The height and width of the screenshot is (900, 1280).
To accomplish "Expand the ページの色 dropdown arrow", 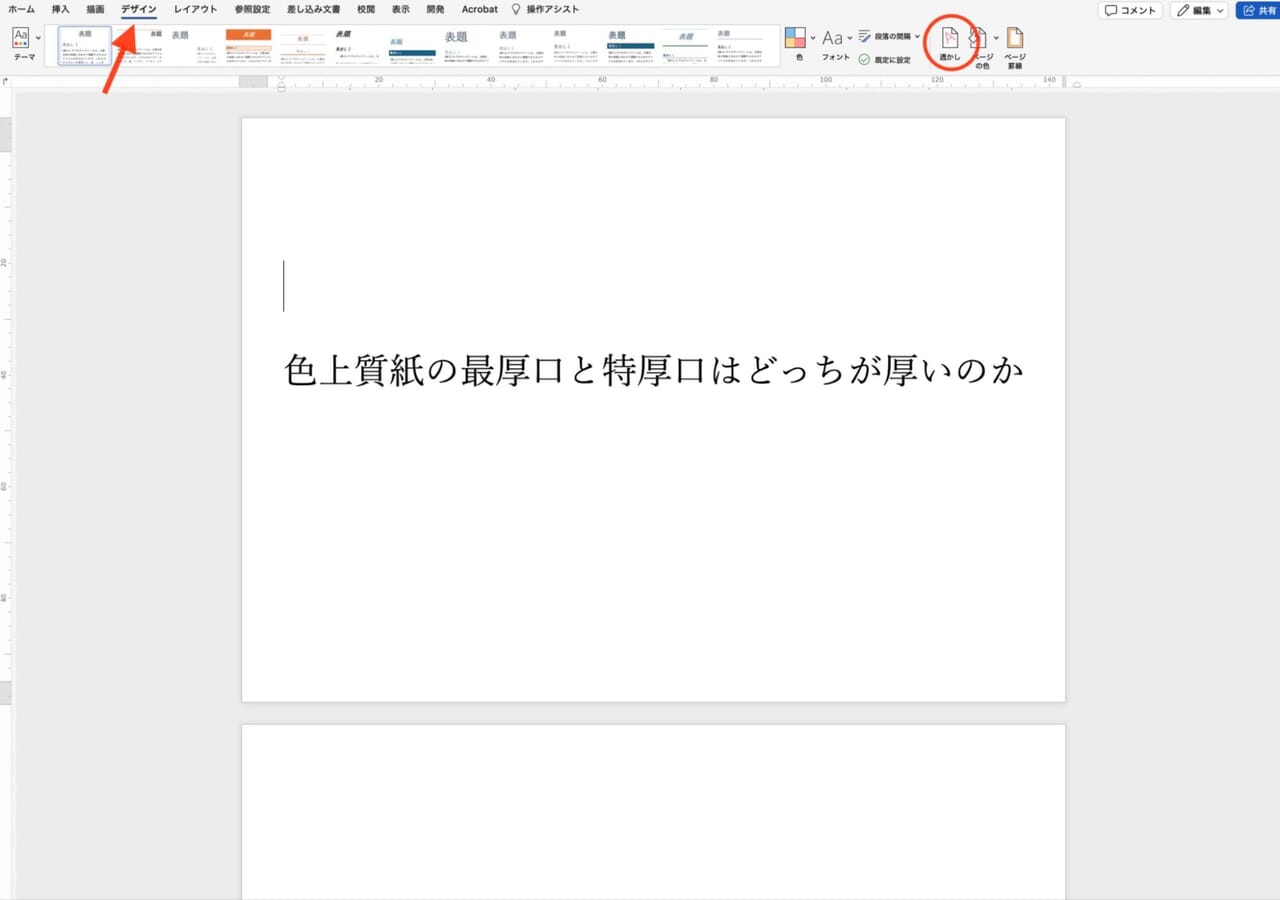I will coord(996,37).
